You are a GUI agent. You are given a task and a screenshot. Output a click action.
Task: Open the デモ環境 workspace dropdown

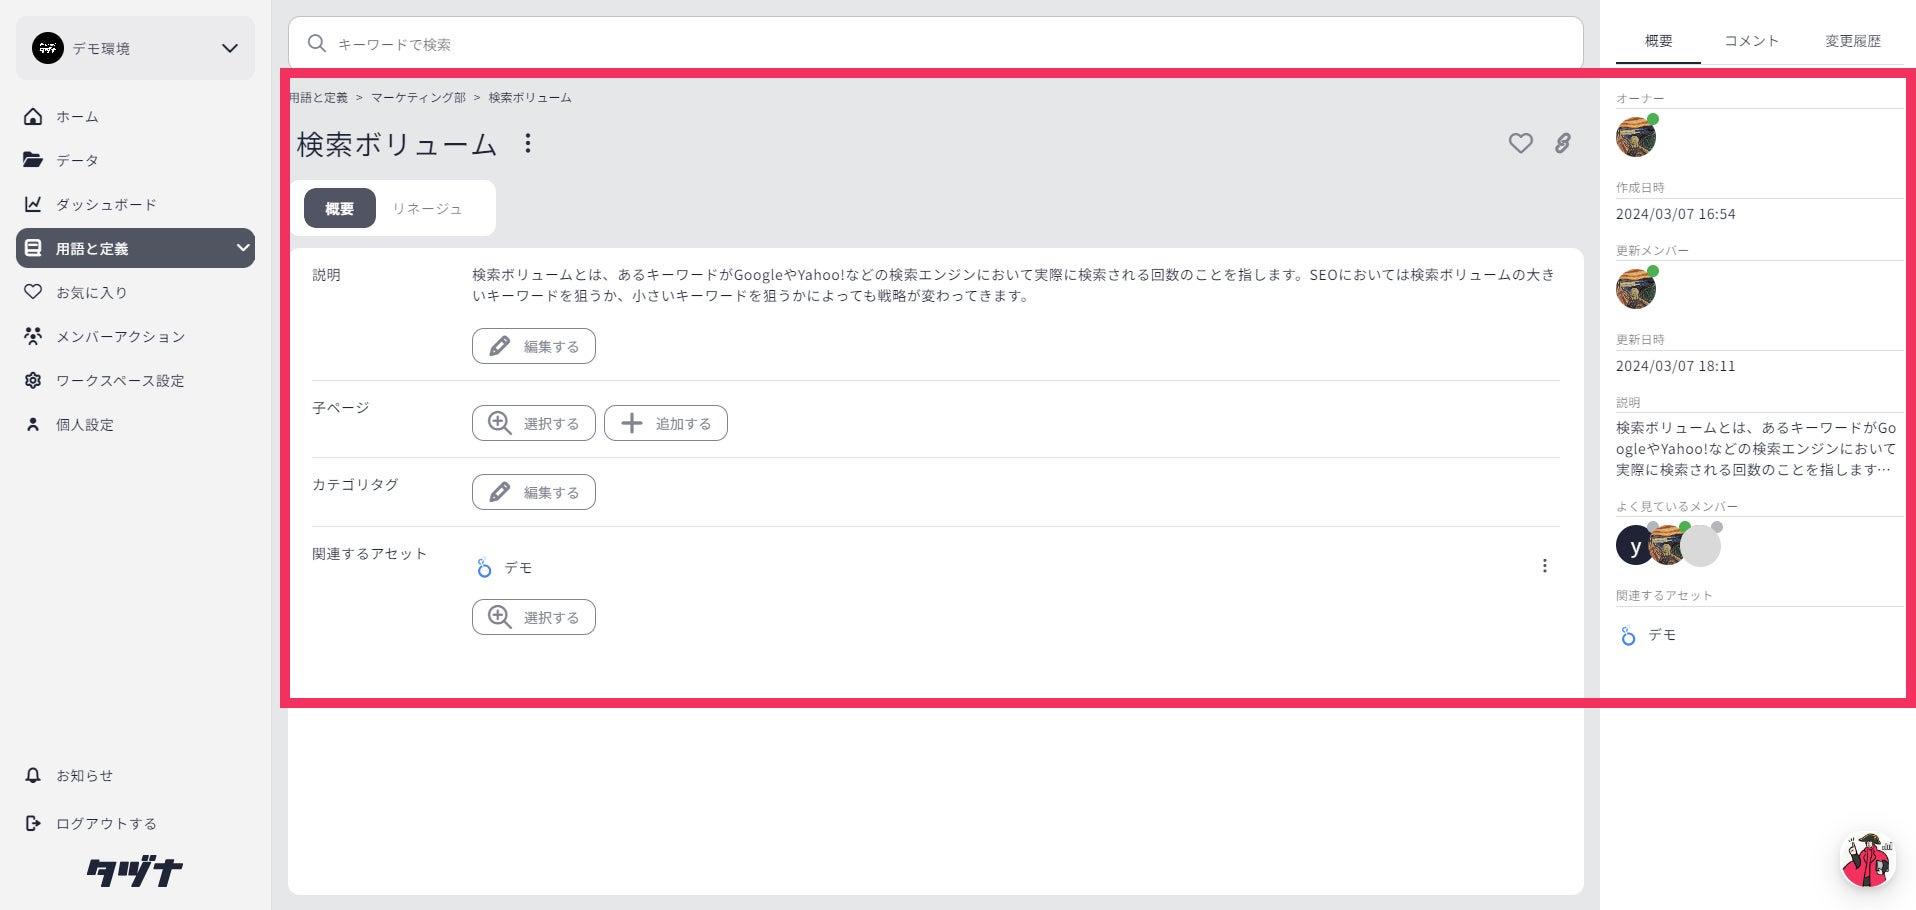[x=135, y=48]
